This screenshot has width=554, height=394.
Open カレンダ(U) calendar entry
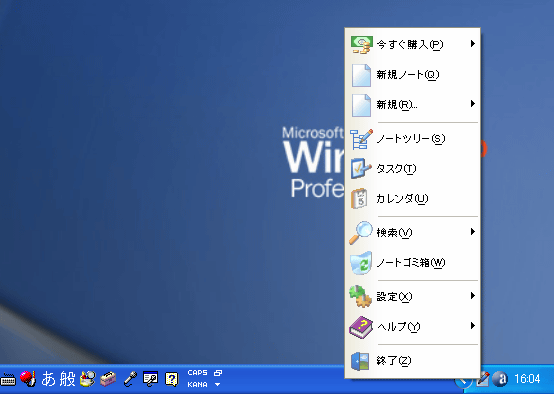pos(412,199)
